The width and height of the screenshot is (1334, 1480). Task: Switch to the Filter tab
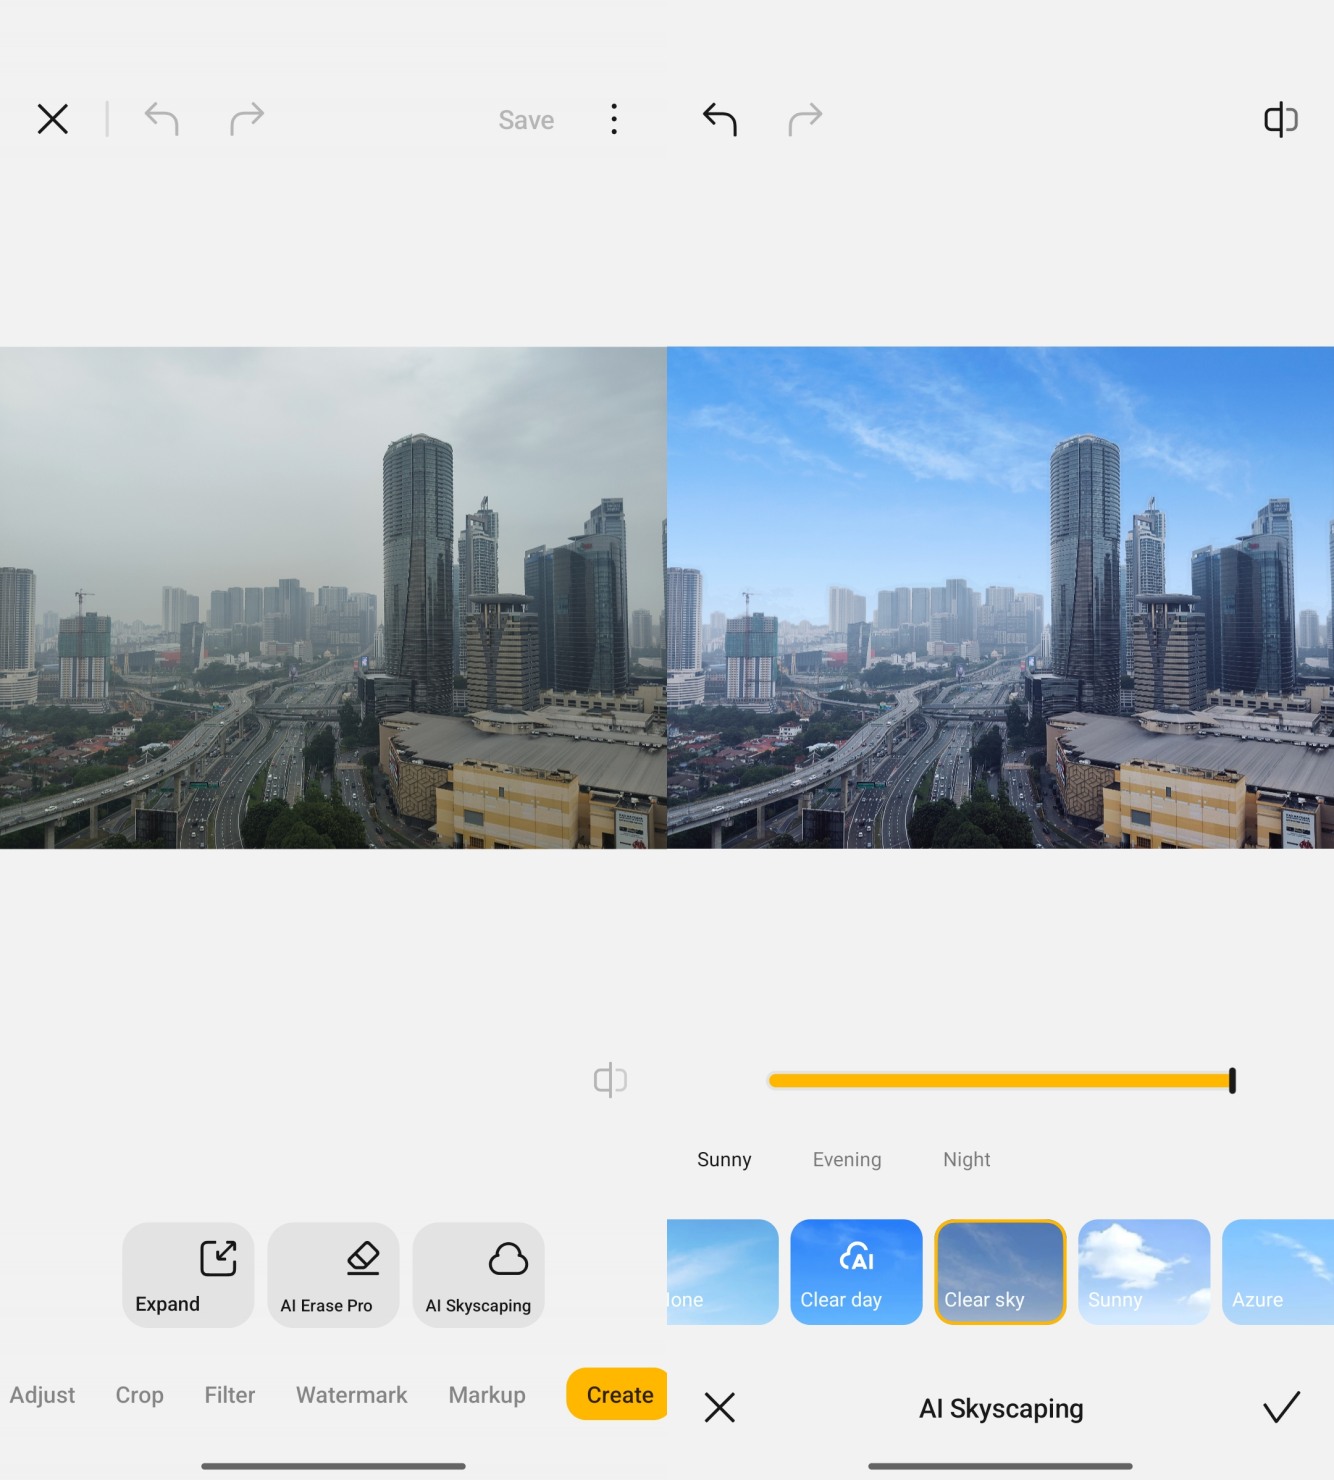(x=230, y=1395)
